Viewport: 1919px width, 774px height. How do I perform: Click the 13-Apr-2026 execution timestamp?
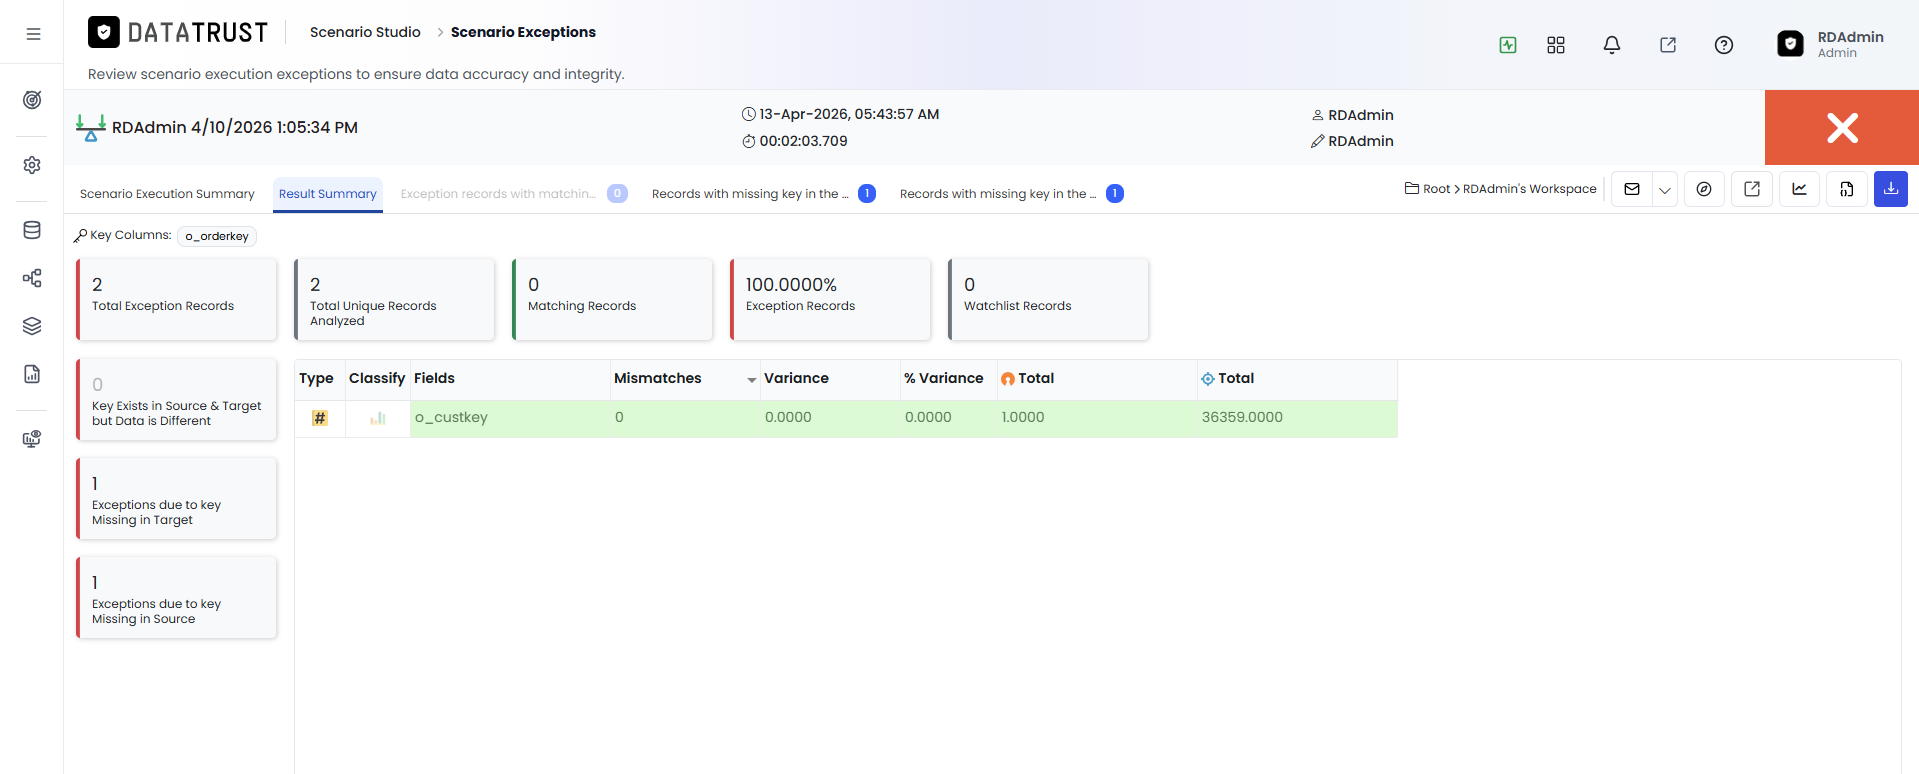(849, 114)
